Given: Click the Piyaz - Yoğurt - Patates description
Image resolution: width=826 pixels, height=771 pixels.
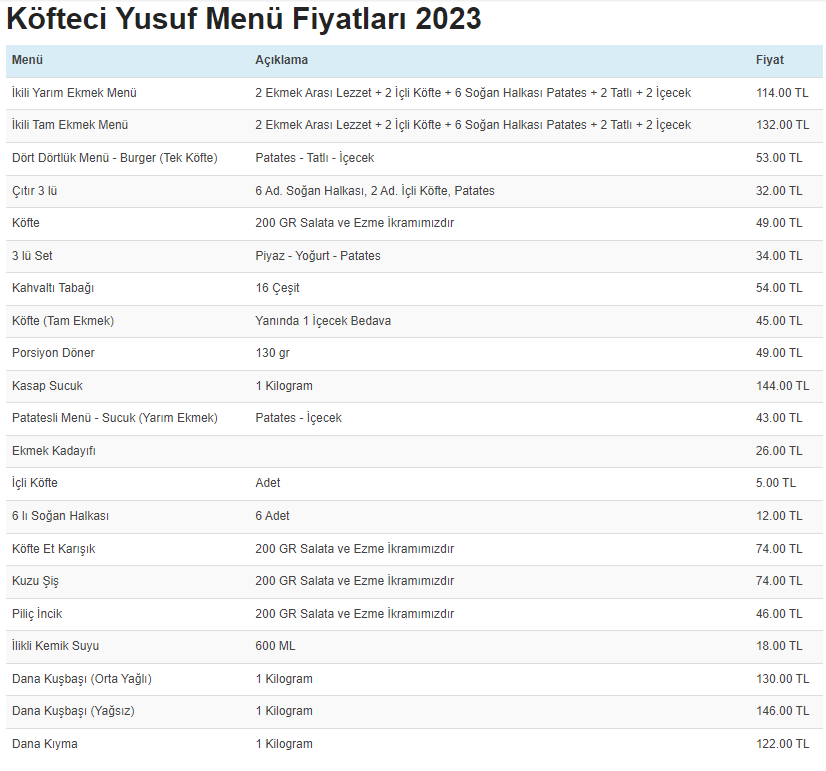Looking at the screenshot, I should coord(318,256).
